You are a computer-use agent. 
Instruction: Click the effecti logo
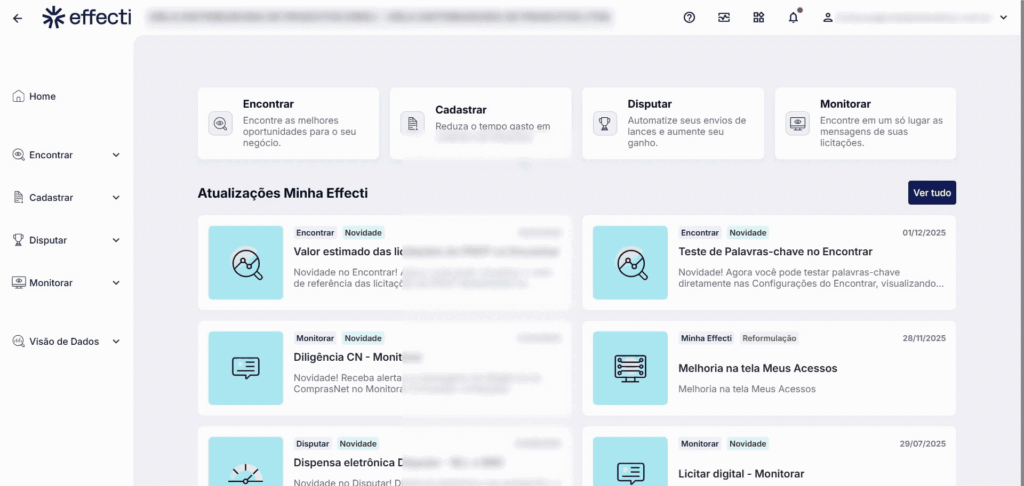(87, 17)
